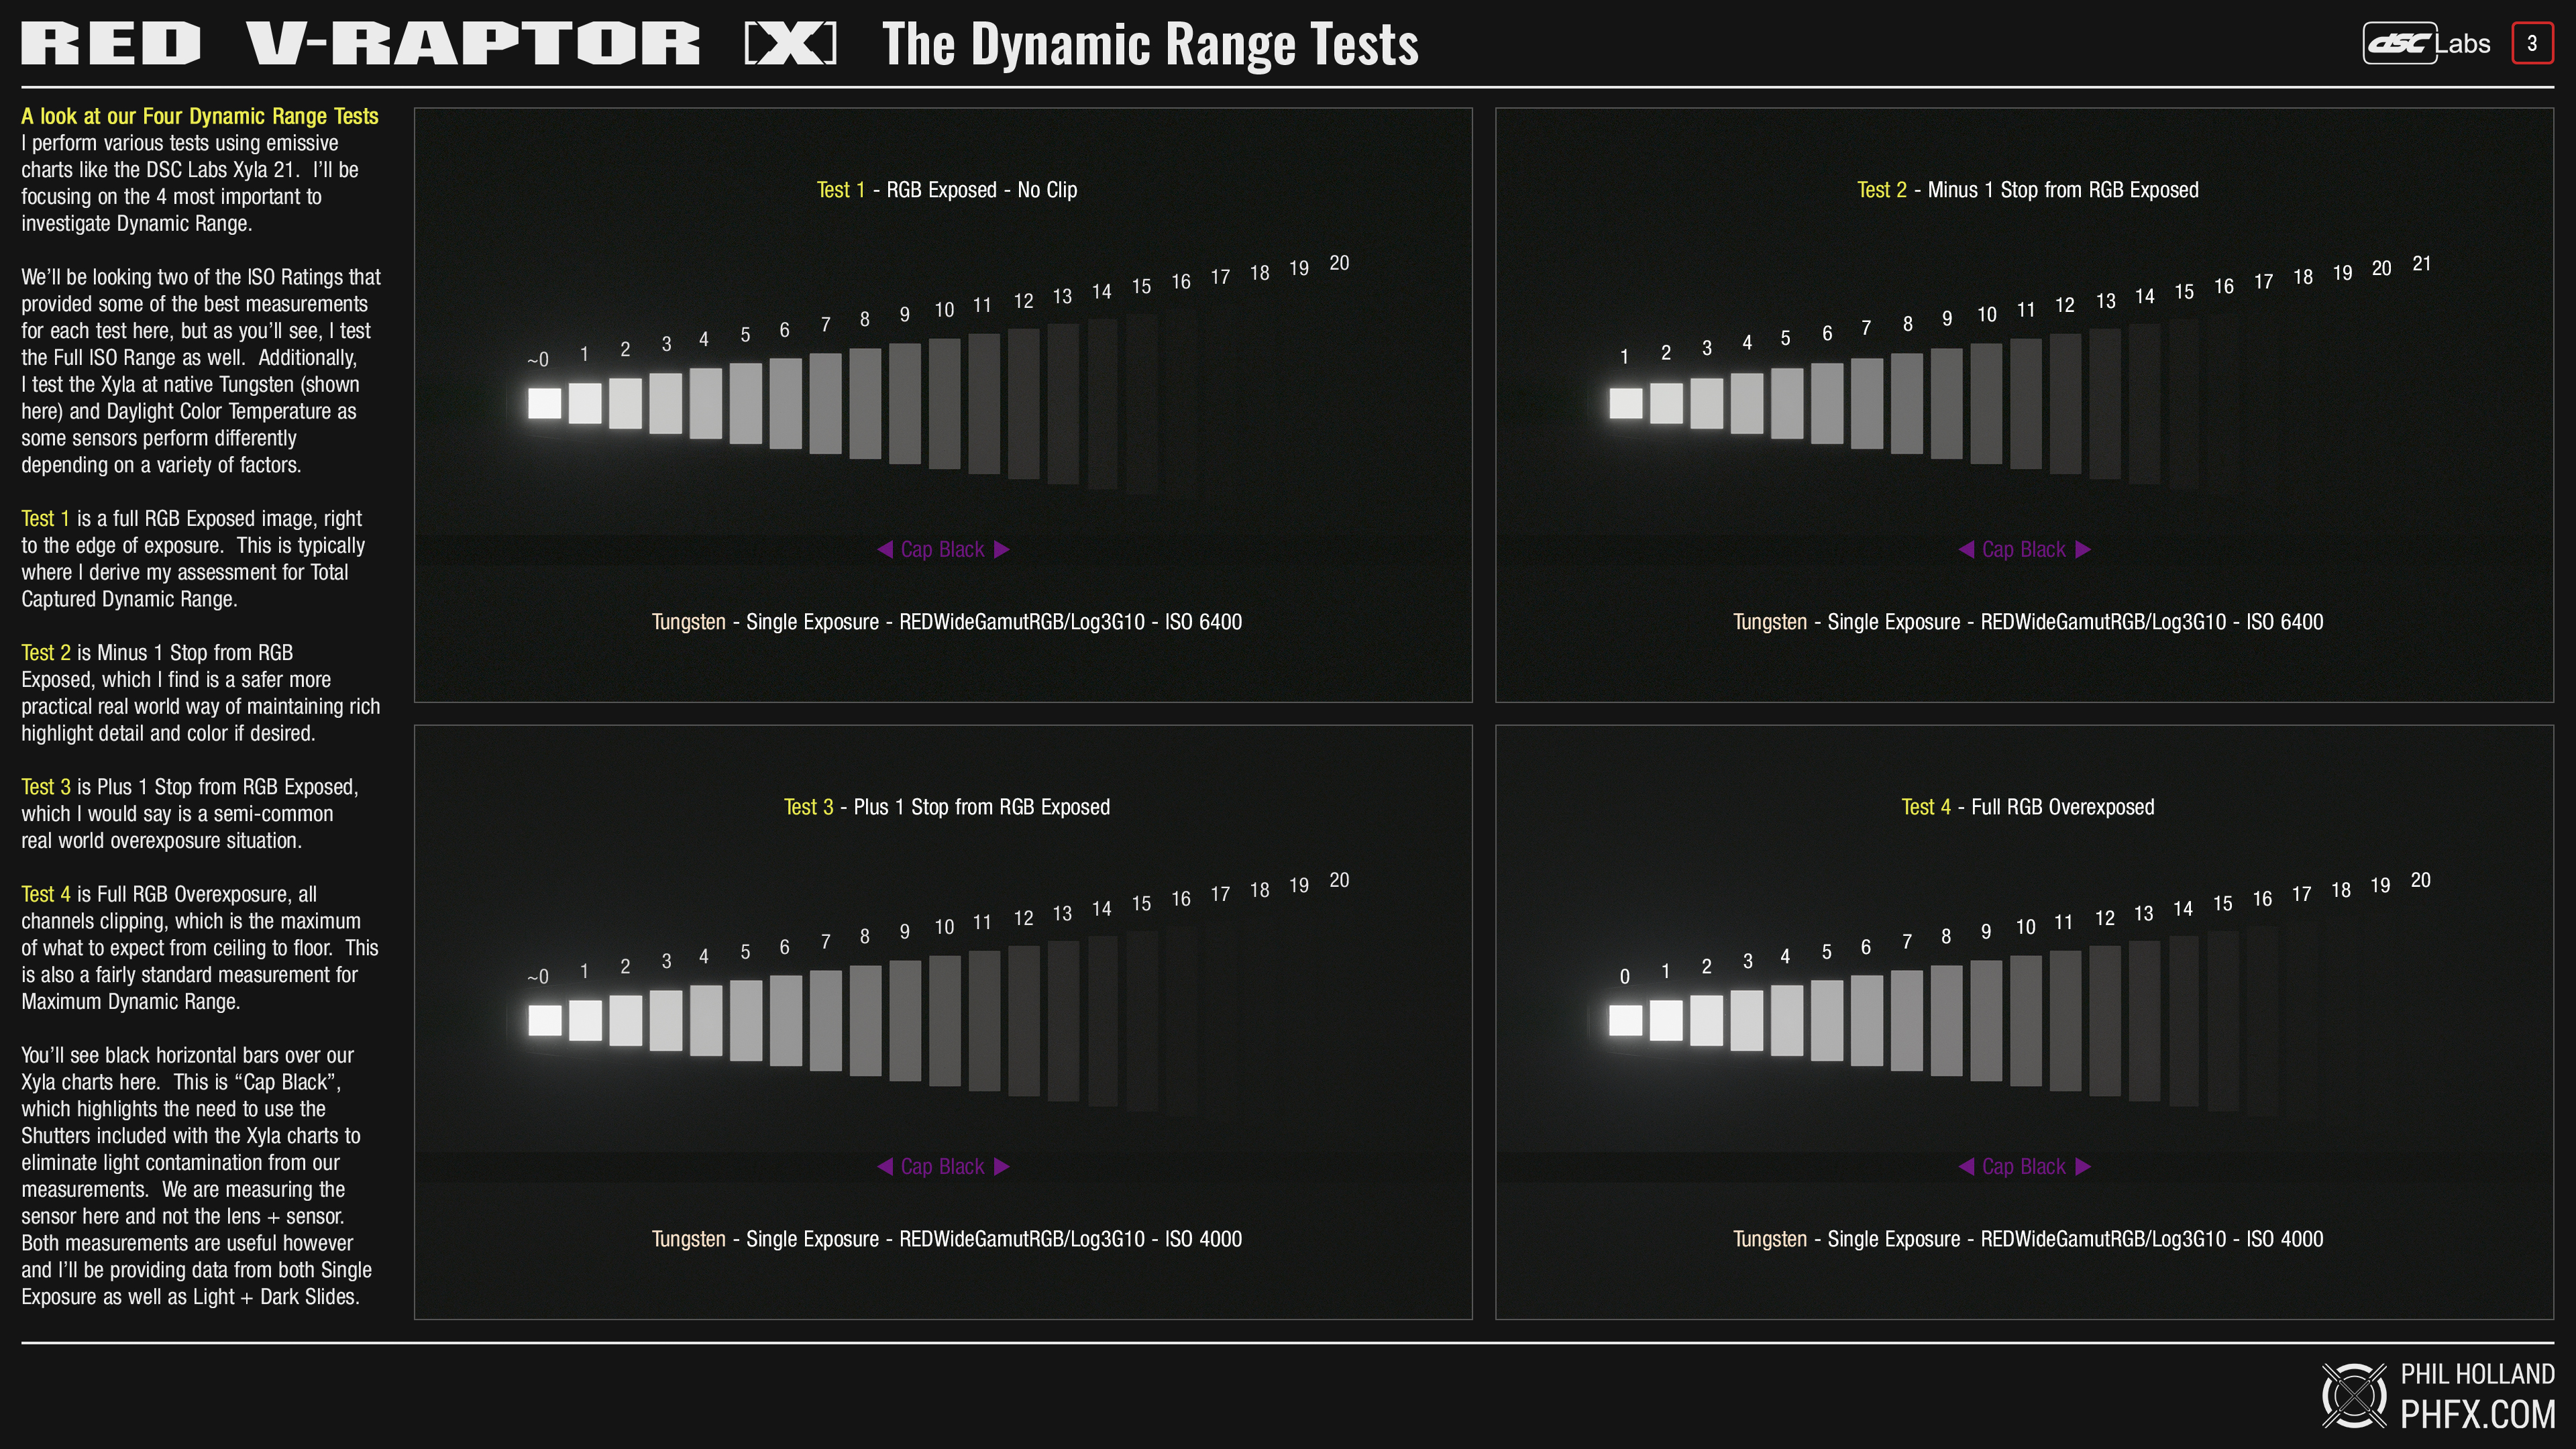Click the Test 3 ISO 4000 caption

(x=946, y=1239)
